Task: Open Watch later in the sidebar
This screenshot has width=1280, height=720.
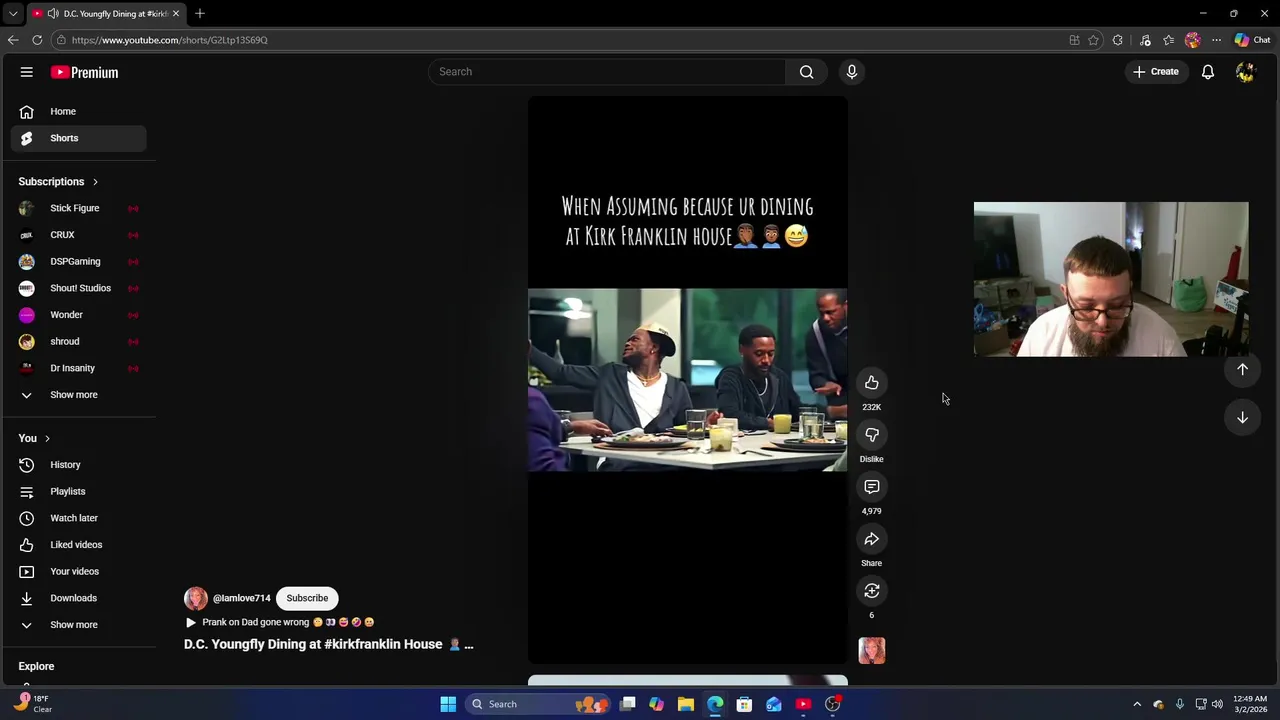Action: coord(78,518)
